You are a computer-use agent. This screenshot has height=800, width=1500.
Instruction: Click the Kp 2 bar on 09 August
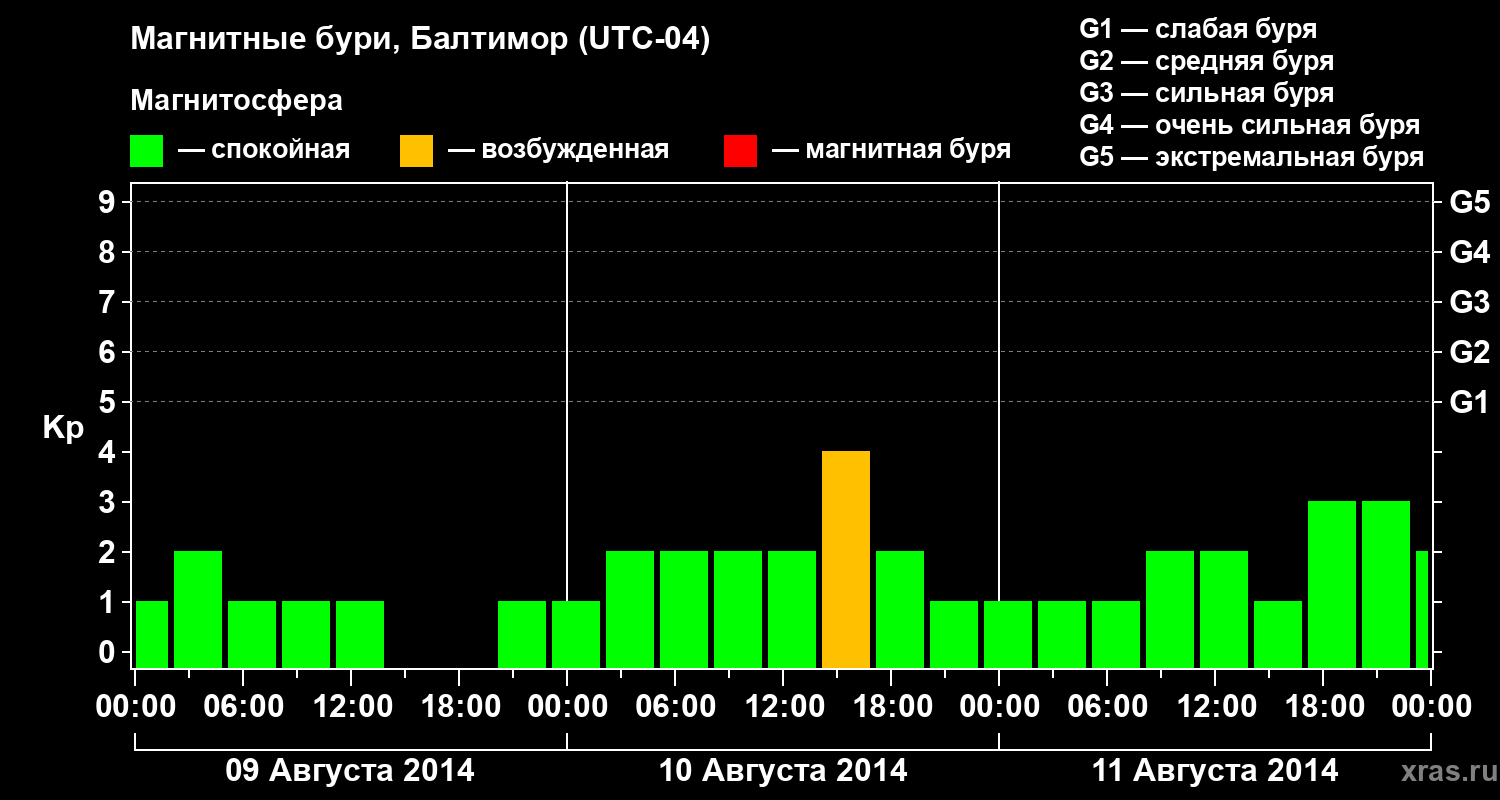[198, 610]
